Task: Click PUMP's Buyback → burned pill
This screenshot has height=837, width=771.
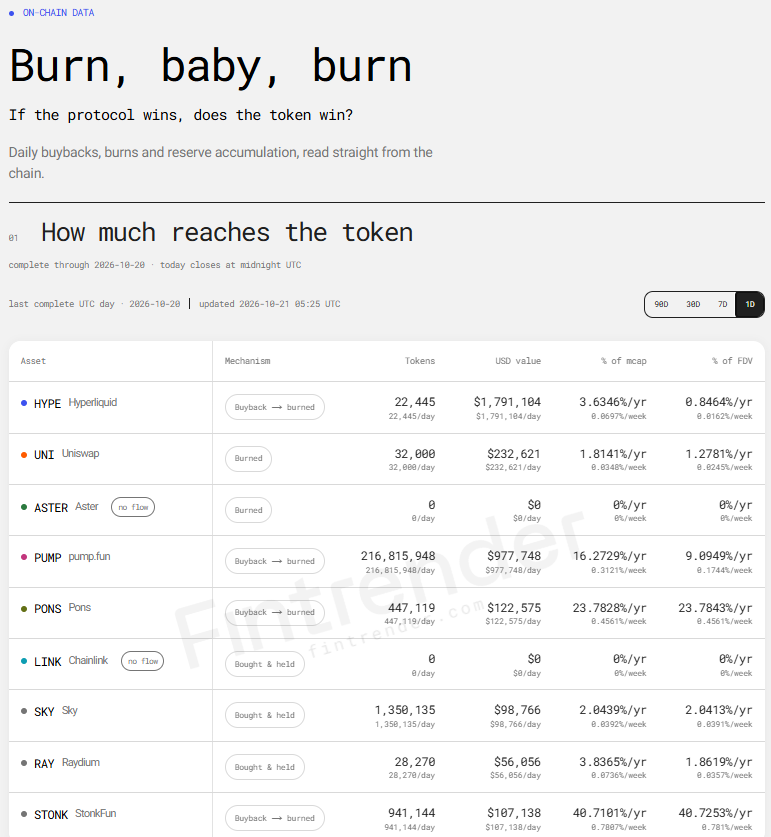Action: point(274,562)
